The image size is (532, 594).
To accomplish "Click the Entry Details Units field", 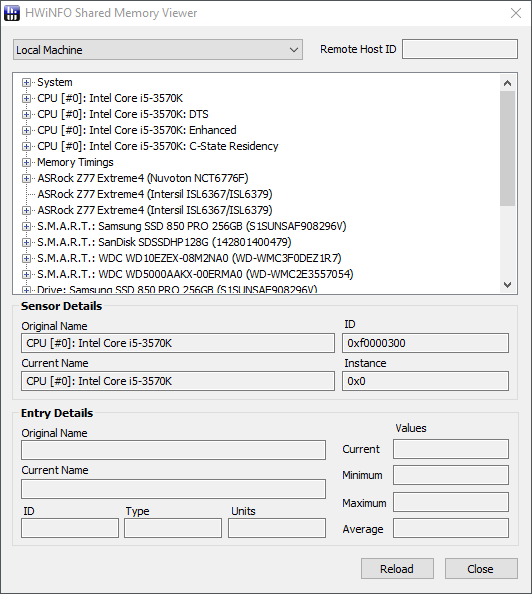I will tap(277, 528).
